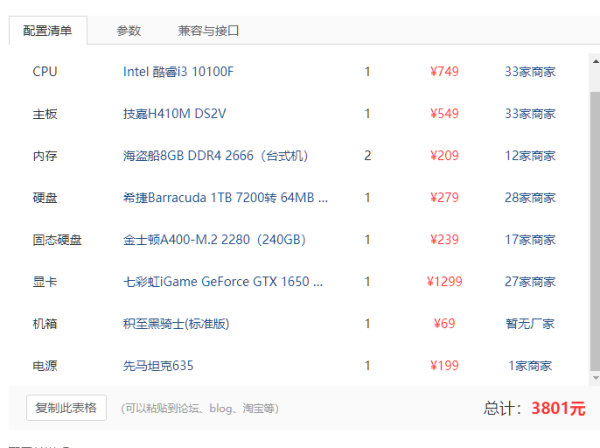The width and height of the screenshot is (600, 448).
Task: Click the 主板 category label
Action: (45, 114)
